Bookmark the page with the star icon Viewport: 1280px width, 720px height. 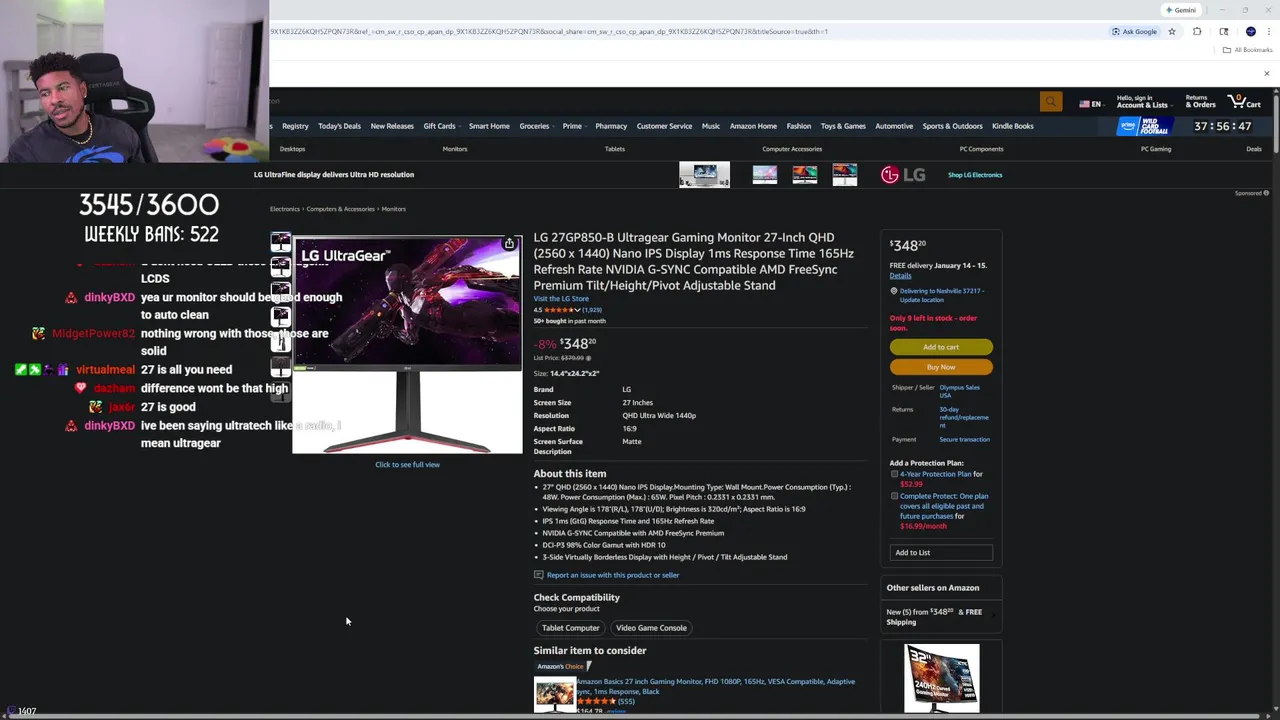click(1172, 31)
